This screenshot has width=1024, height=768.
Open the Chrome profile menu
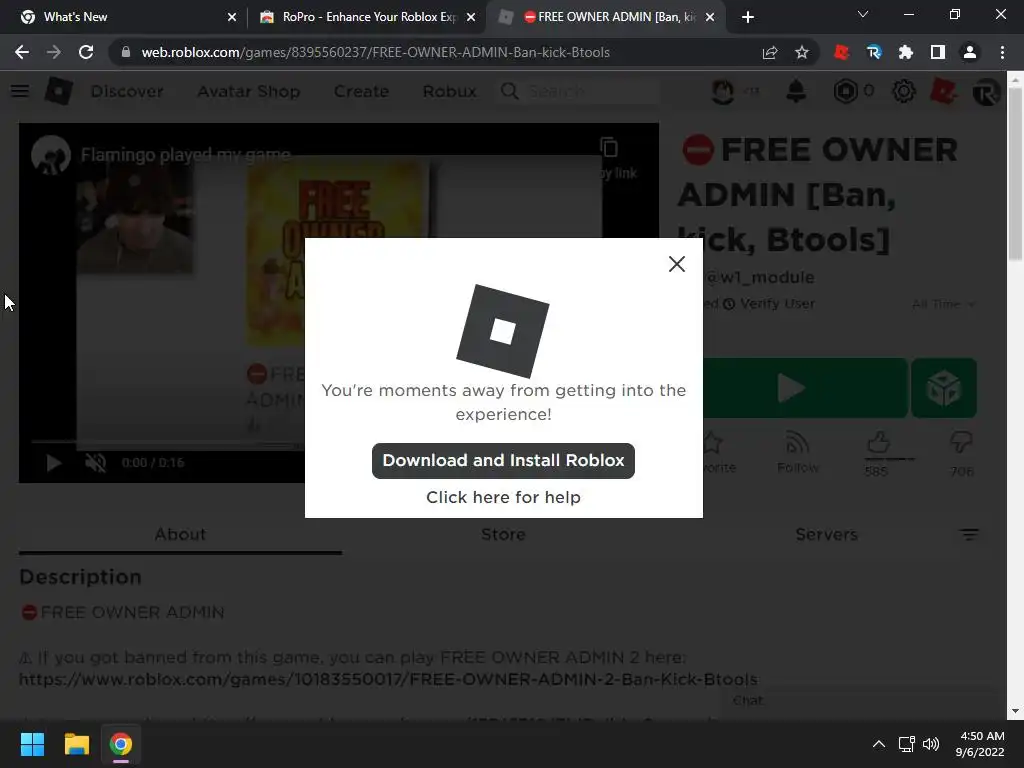coord(969,52)
